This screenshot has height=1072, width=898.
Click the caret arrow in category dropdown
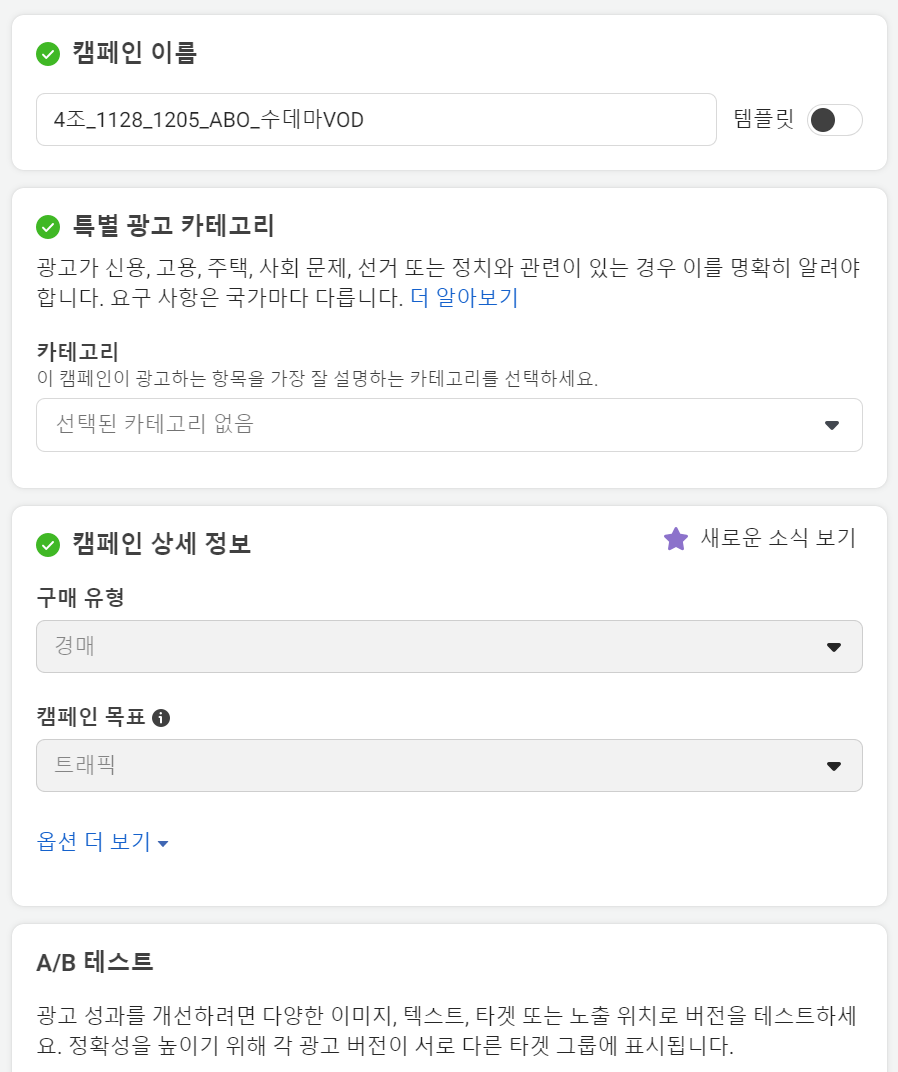pyautogui.click(x=832, y=425)
